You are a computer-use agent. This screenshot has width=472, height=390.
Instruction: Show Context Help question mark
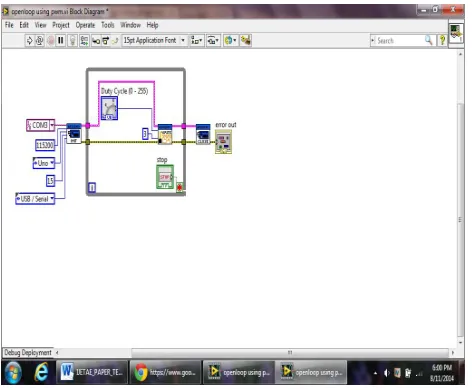pyautogui.click(x=442, y=40)
